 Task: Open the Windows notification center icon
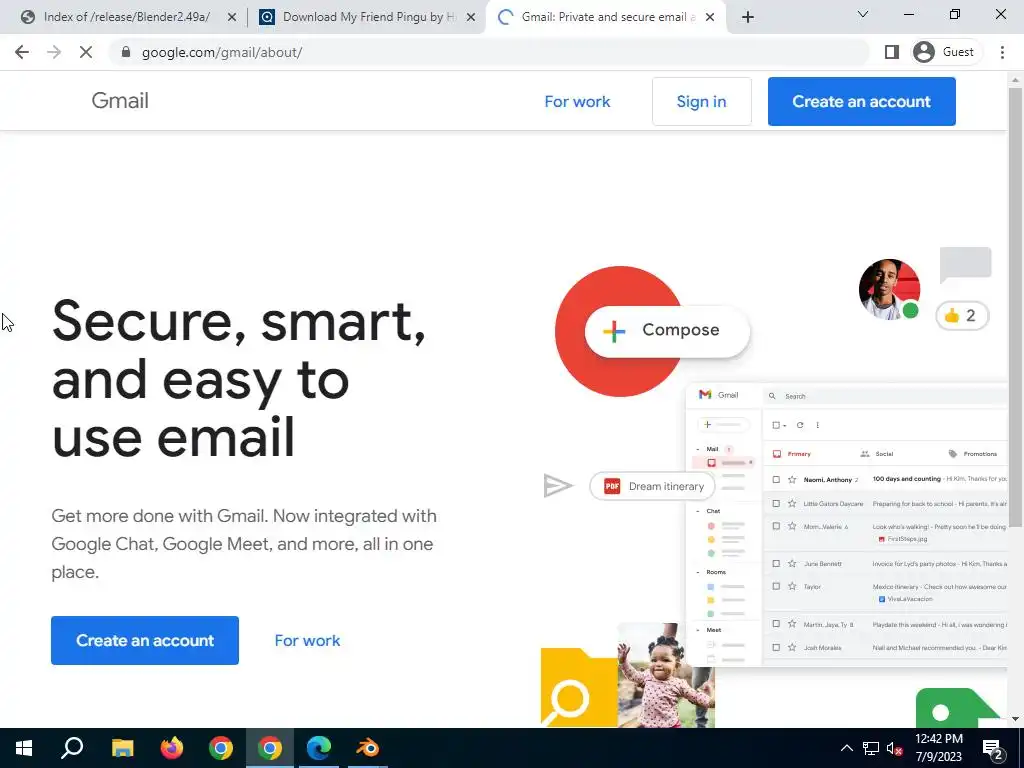993,748
